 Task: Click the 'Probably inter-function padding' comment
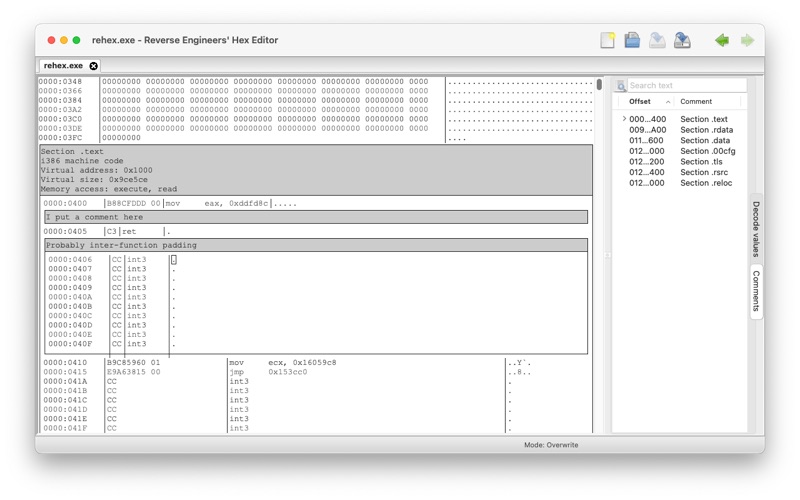(x=316, y=245)
